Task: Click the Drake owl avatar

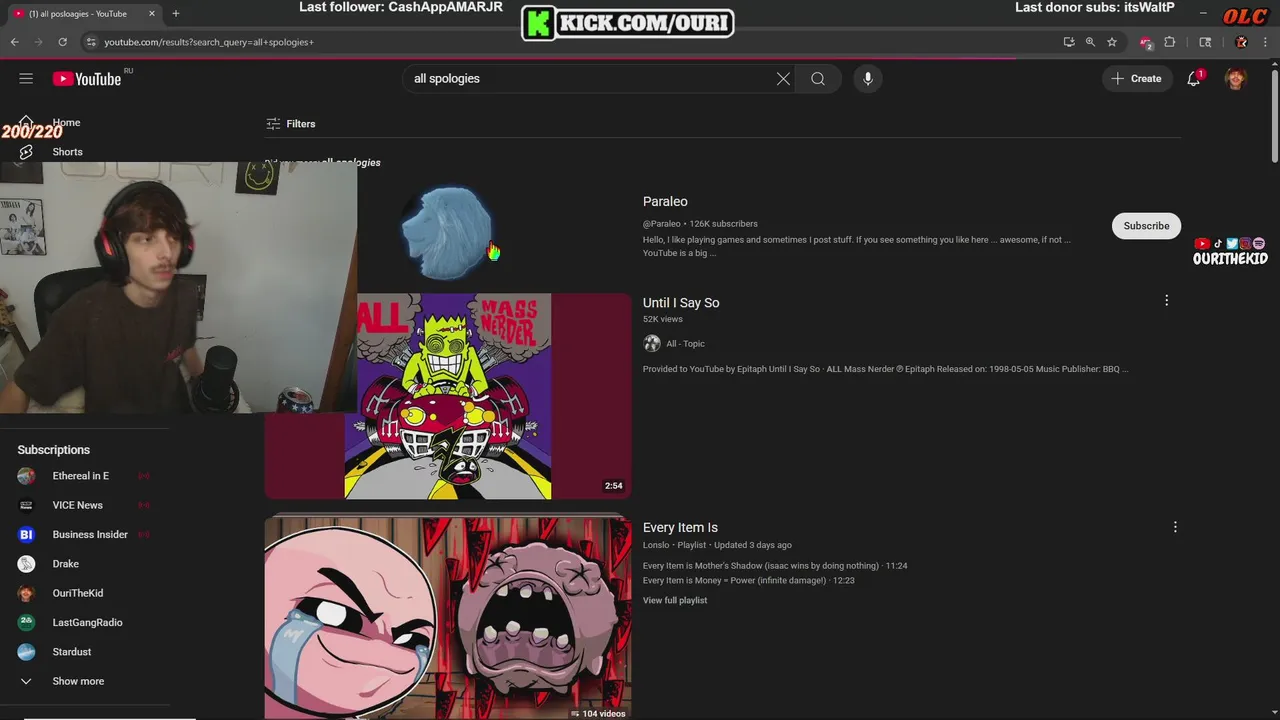Action: (x=26, y=564)
